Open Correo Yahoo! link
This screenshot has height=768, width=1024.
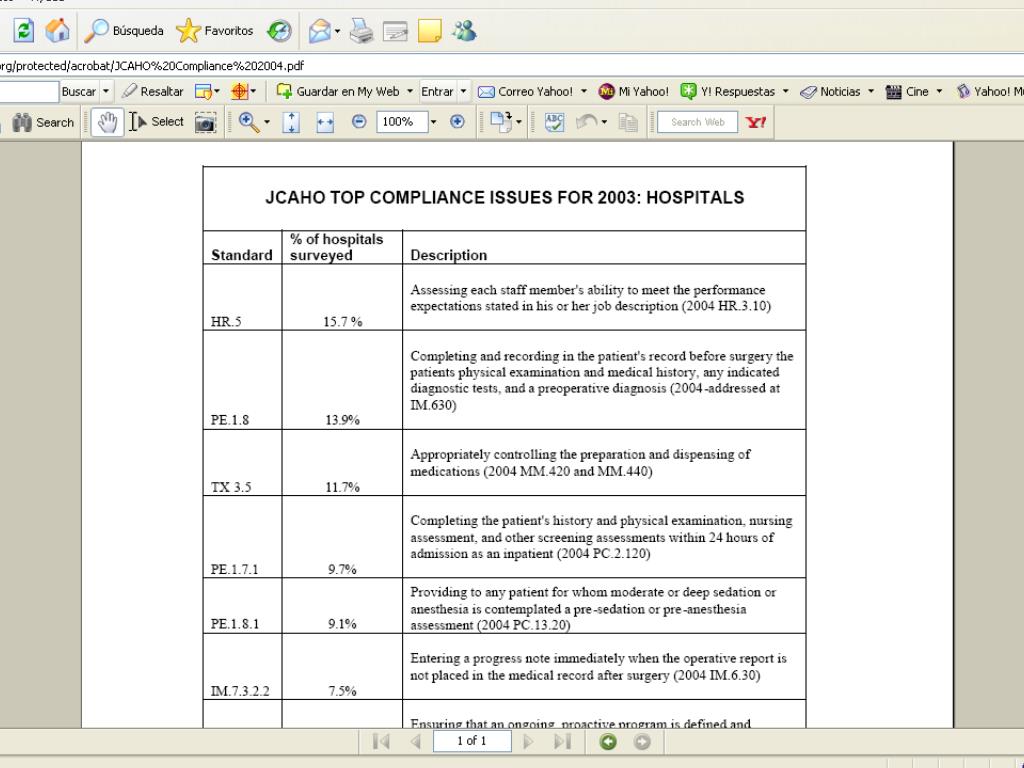pos(525,91)
